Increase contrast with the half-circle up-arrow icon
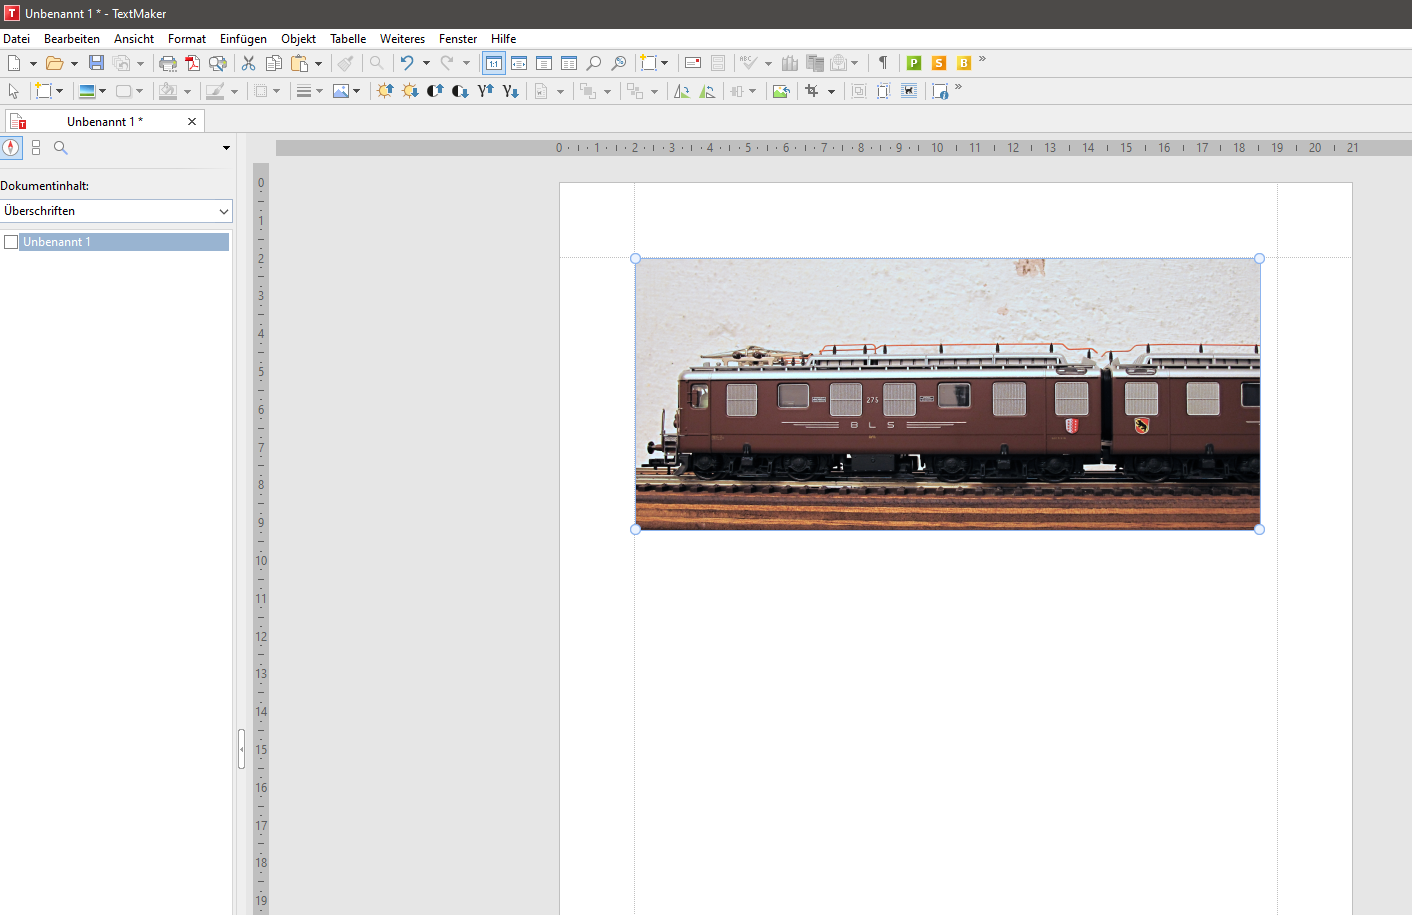This screenshot has height=915, width=1412. (x=435, y=91)
